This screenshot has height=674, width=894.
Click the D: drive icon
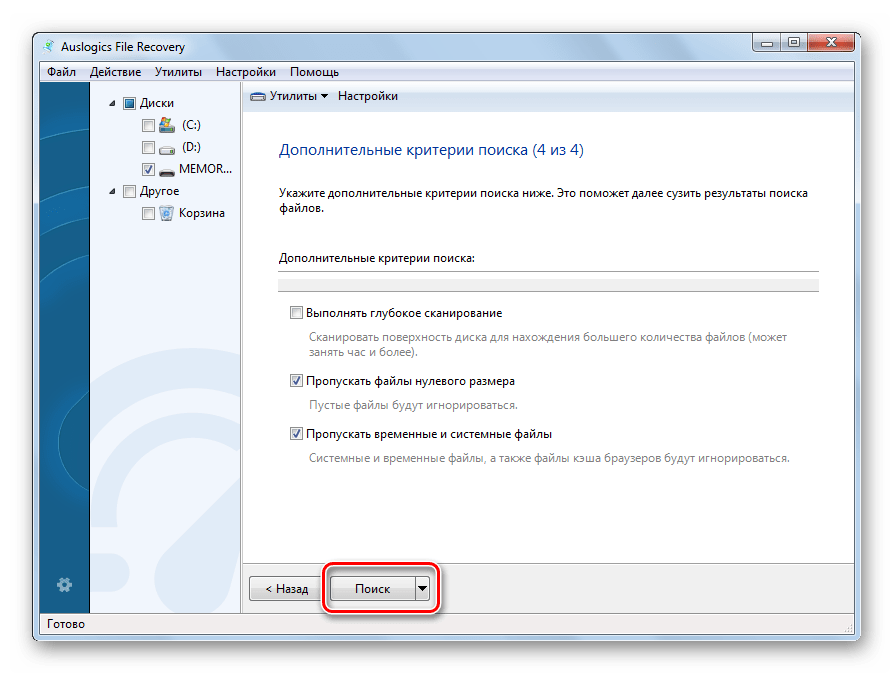click(x=167, y=149)
